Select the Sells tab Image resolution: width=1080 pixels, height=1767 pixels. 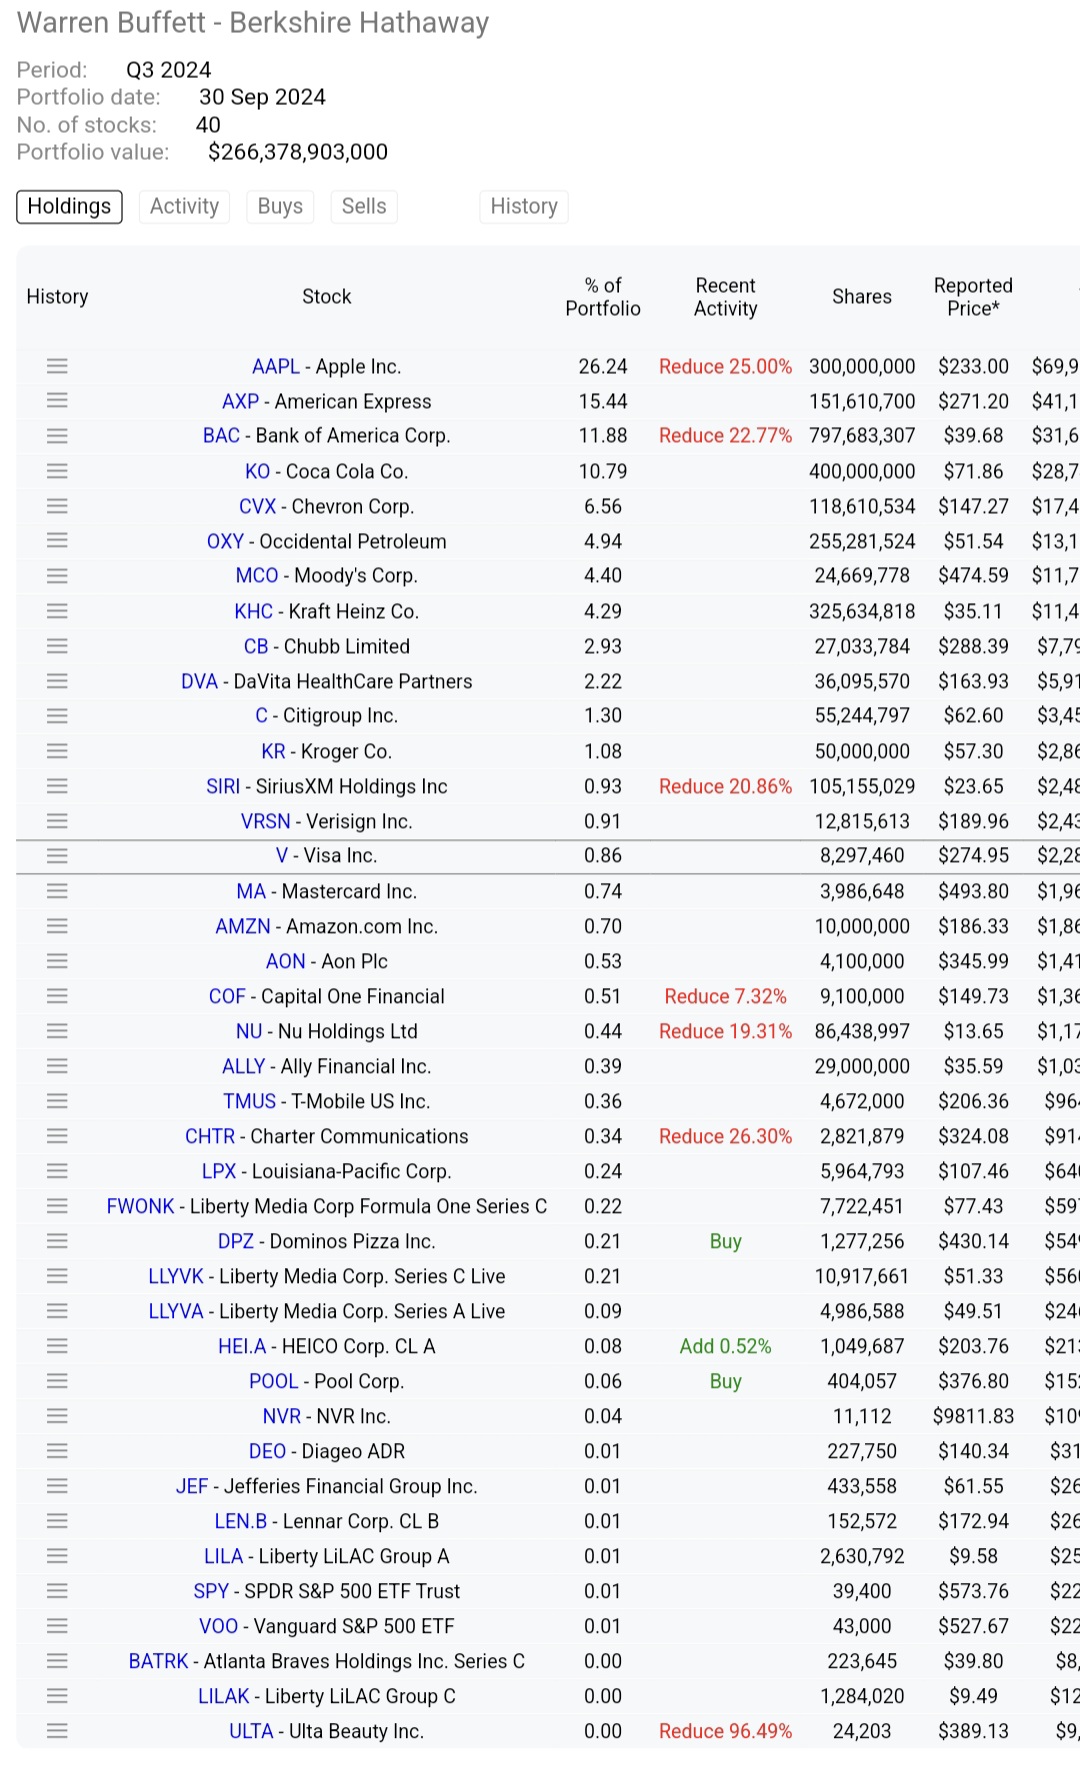(x=364, y=206)
